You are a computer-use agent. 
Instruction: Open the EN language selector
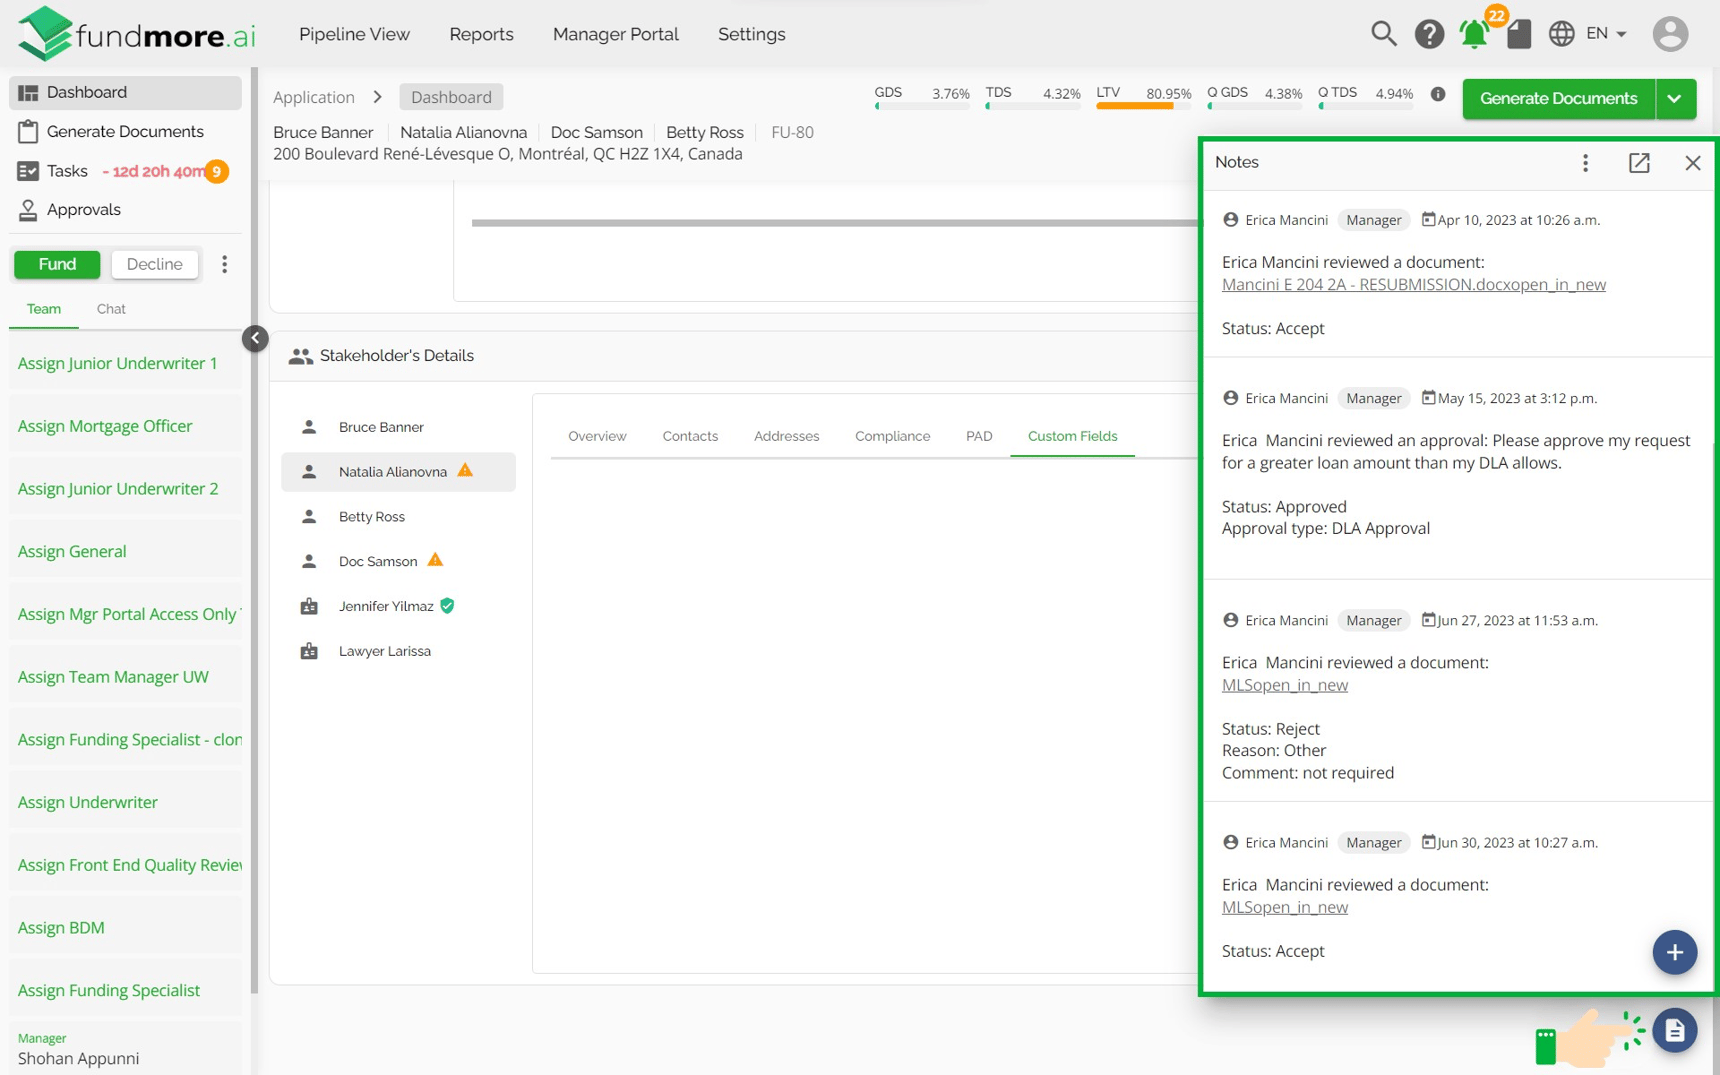tap(1590, 34)
